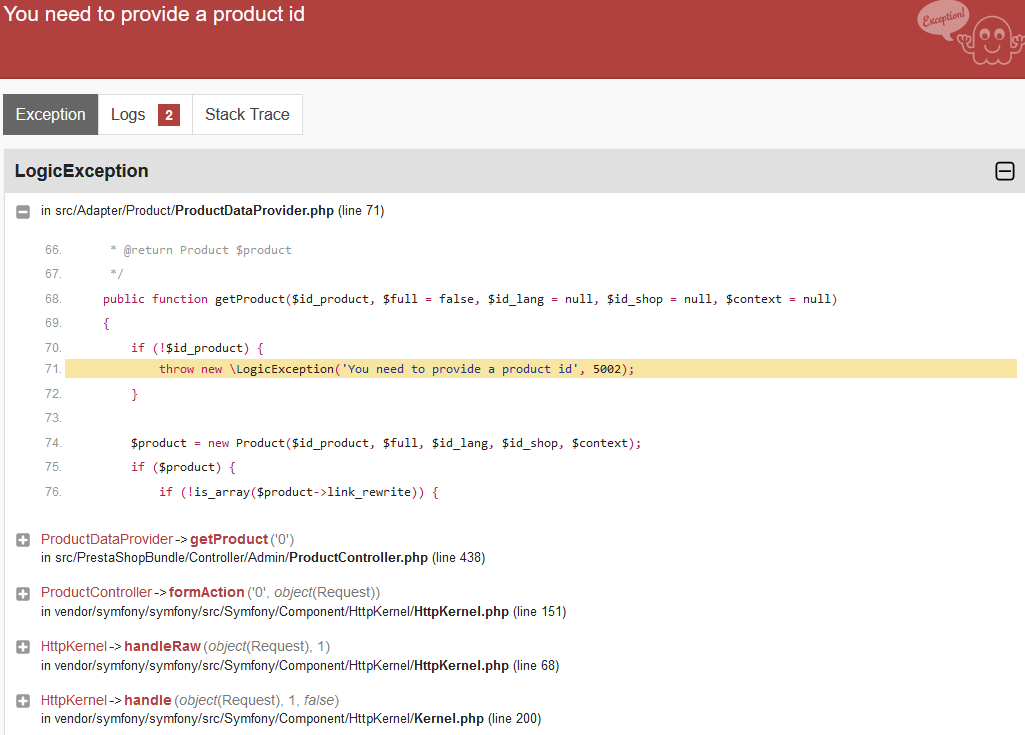Click the Symfony exception ghost icon
1025x735 pixels.
[x=970, y=34]
